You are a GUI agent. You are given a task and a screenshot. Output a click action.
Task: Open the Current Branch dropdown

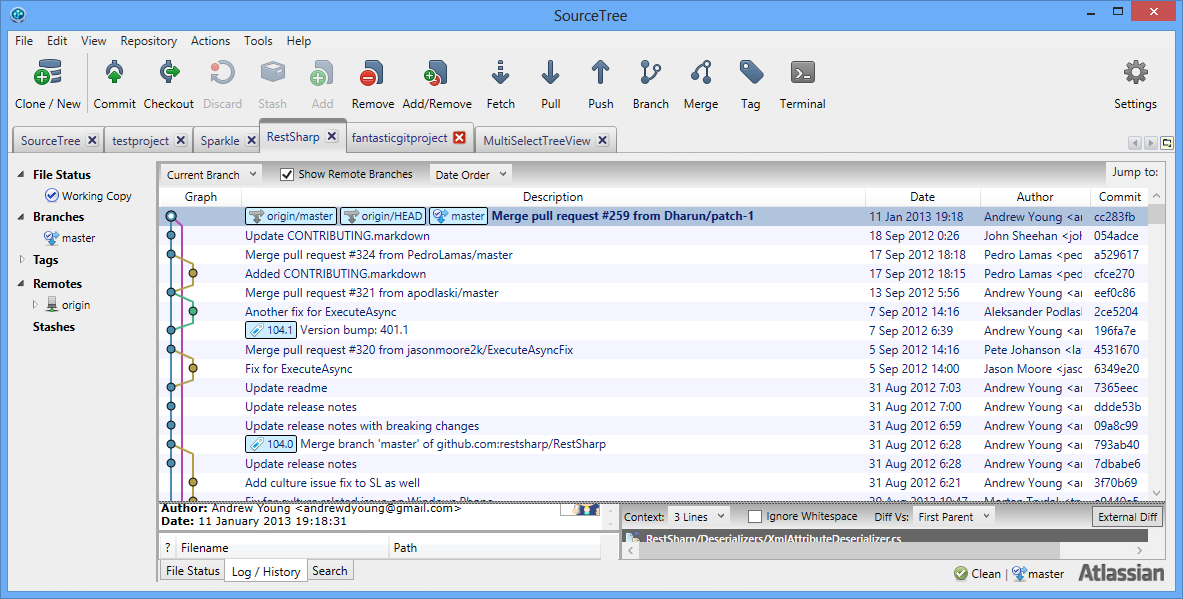211,174
